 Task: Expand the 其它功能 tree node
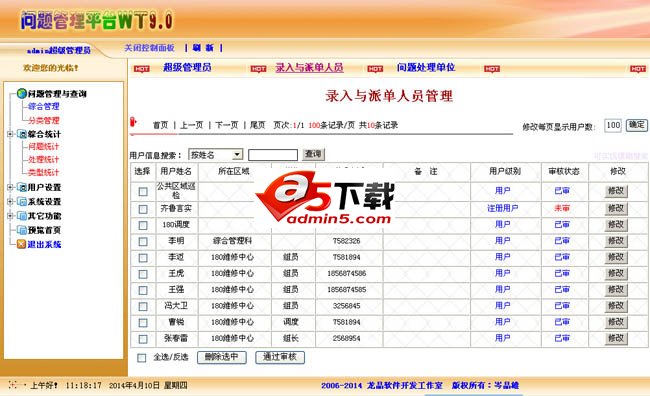pyautogui.click(x=10, y=216)
